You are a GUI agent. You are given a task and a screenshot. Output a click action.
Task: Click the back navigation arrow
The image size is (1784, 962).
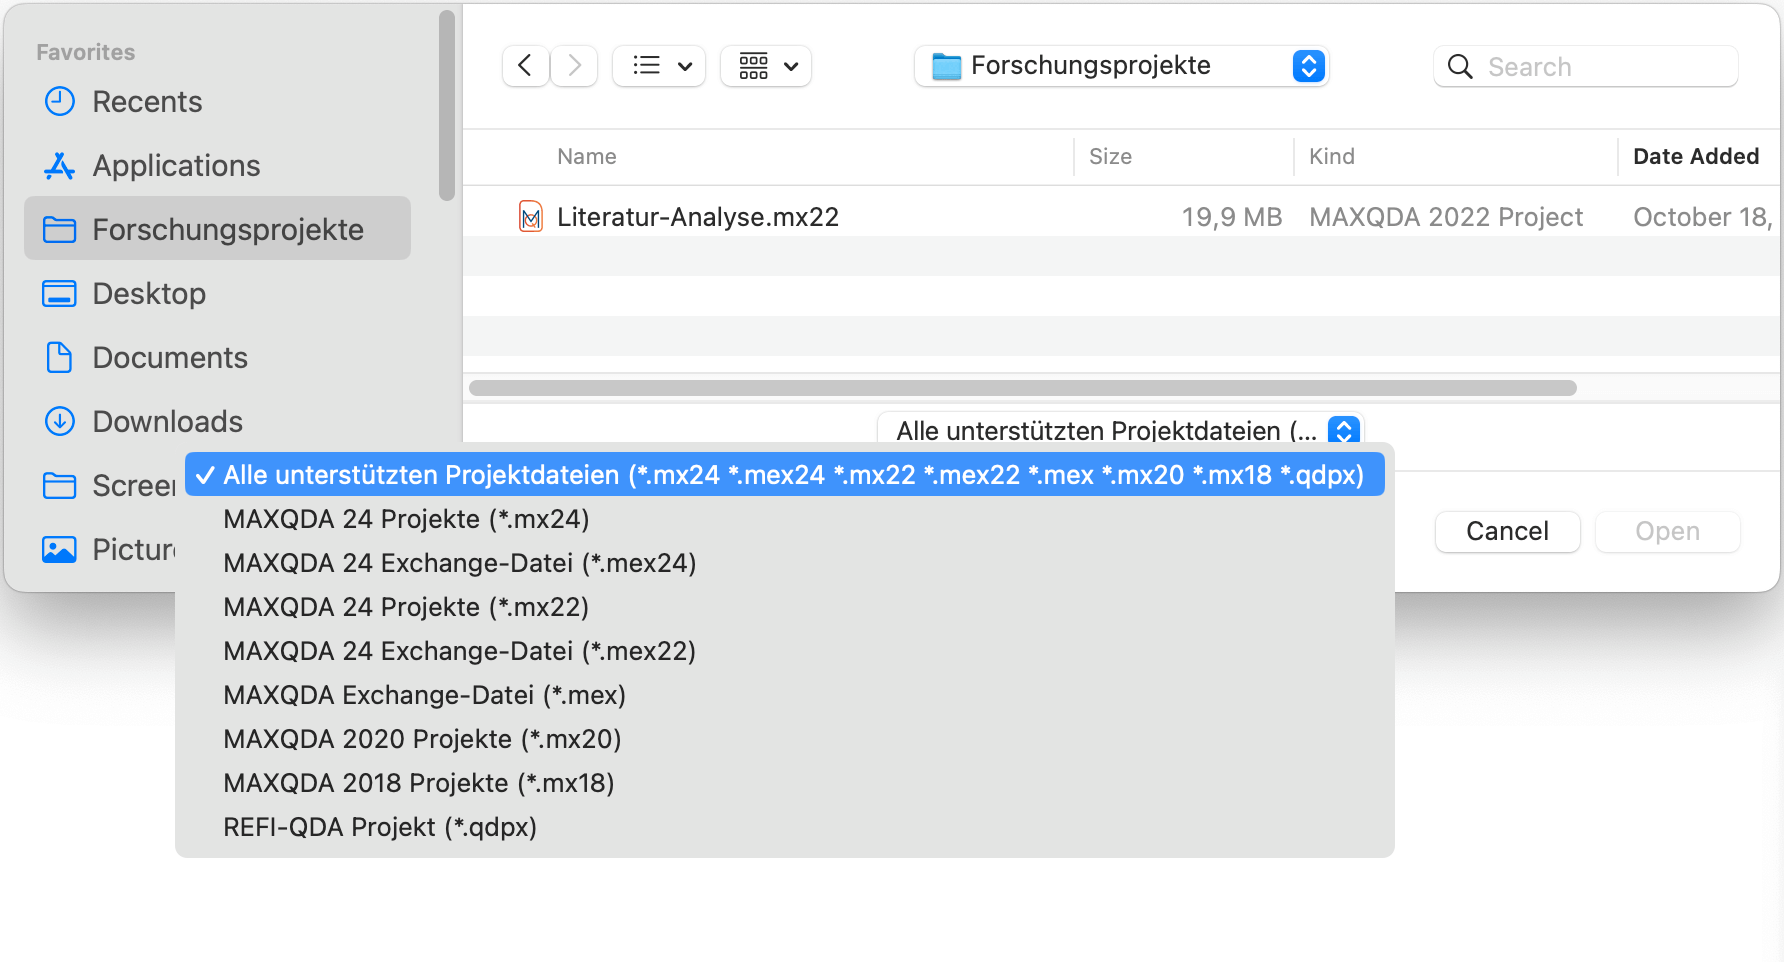click(525, 66)
